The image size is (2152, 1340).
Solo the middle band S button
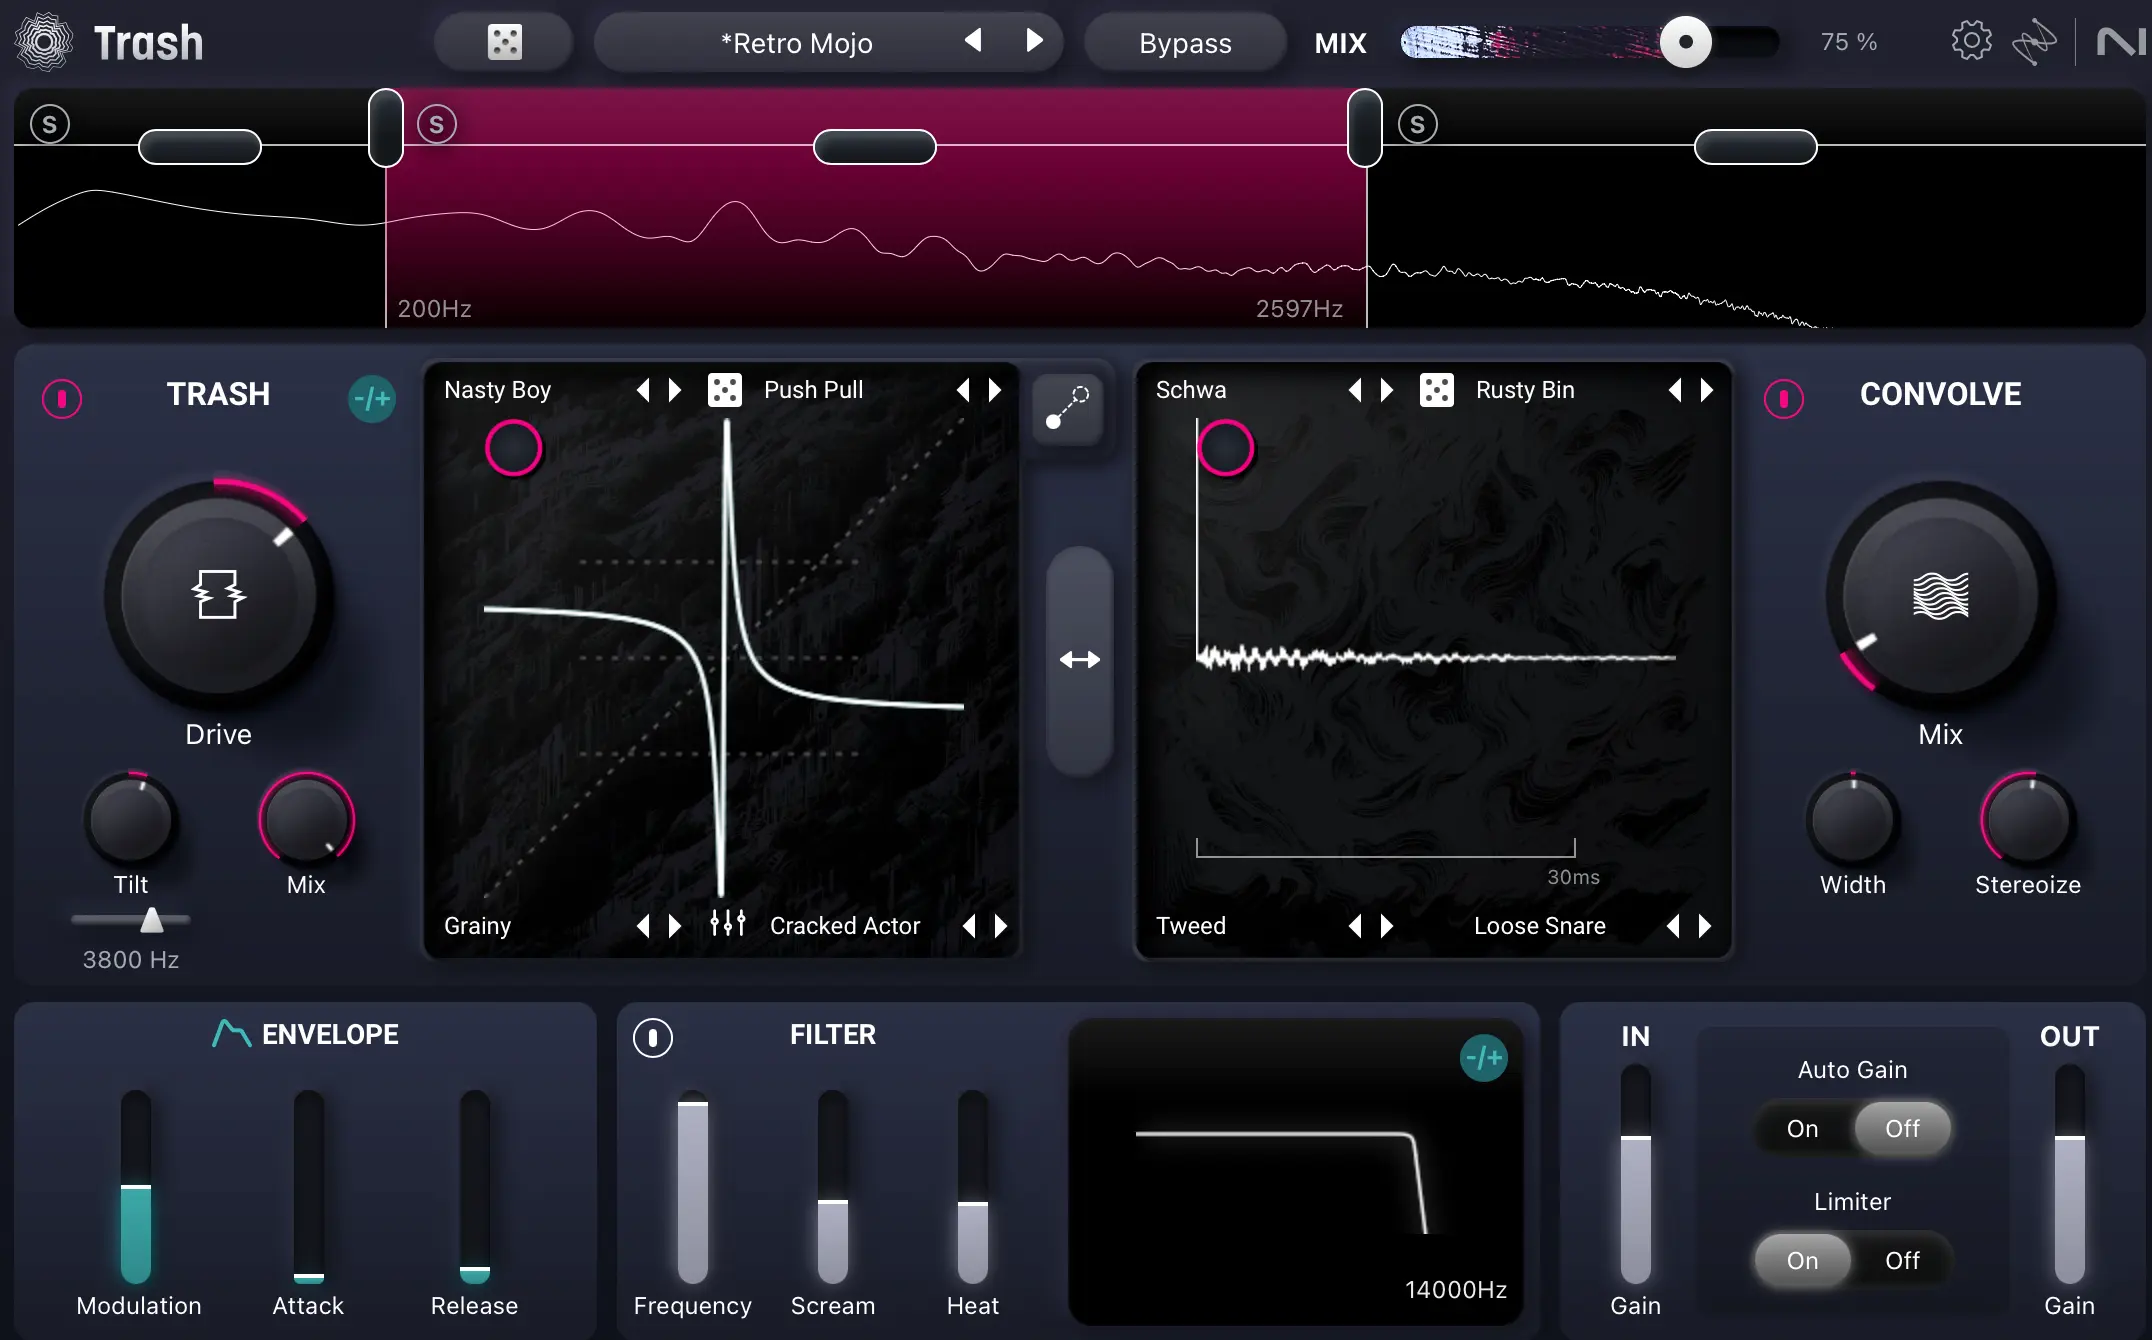(437, 125)
